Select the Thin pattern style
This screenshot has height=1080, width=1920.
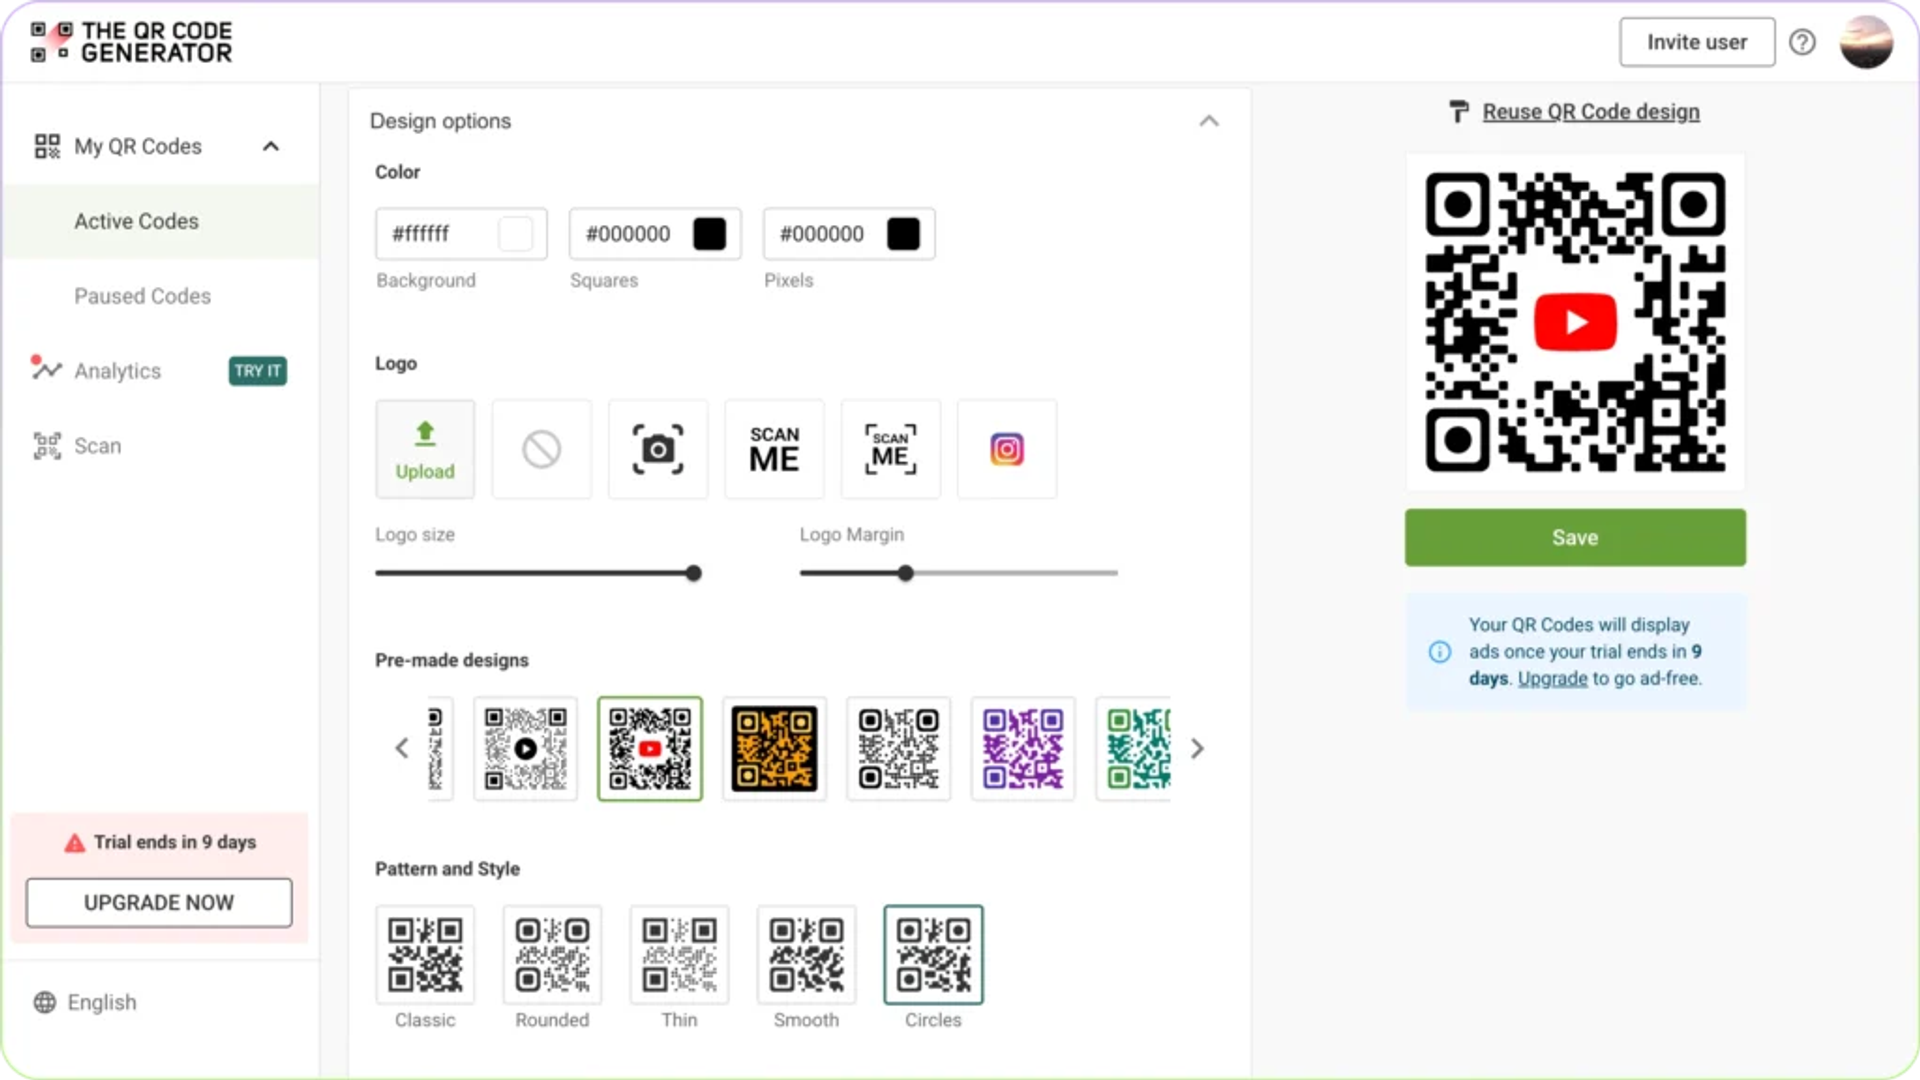(x=679, y=955)
